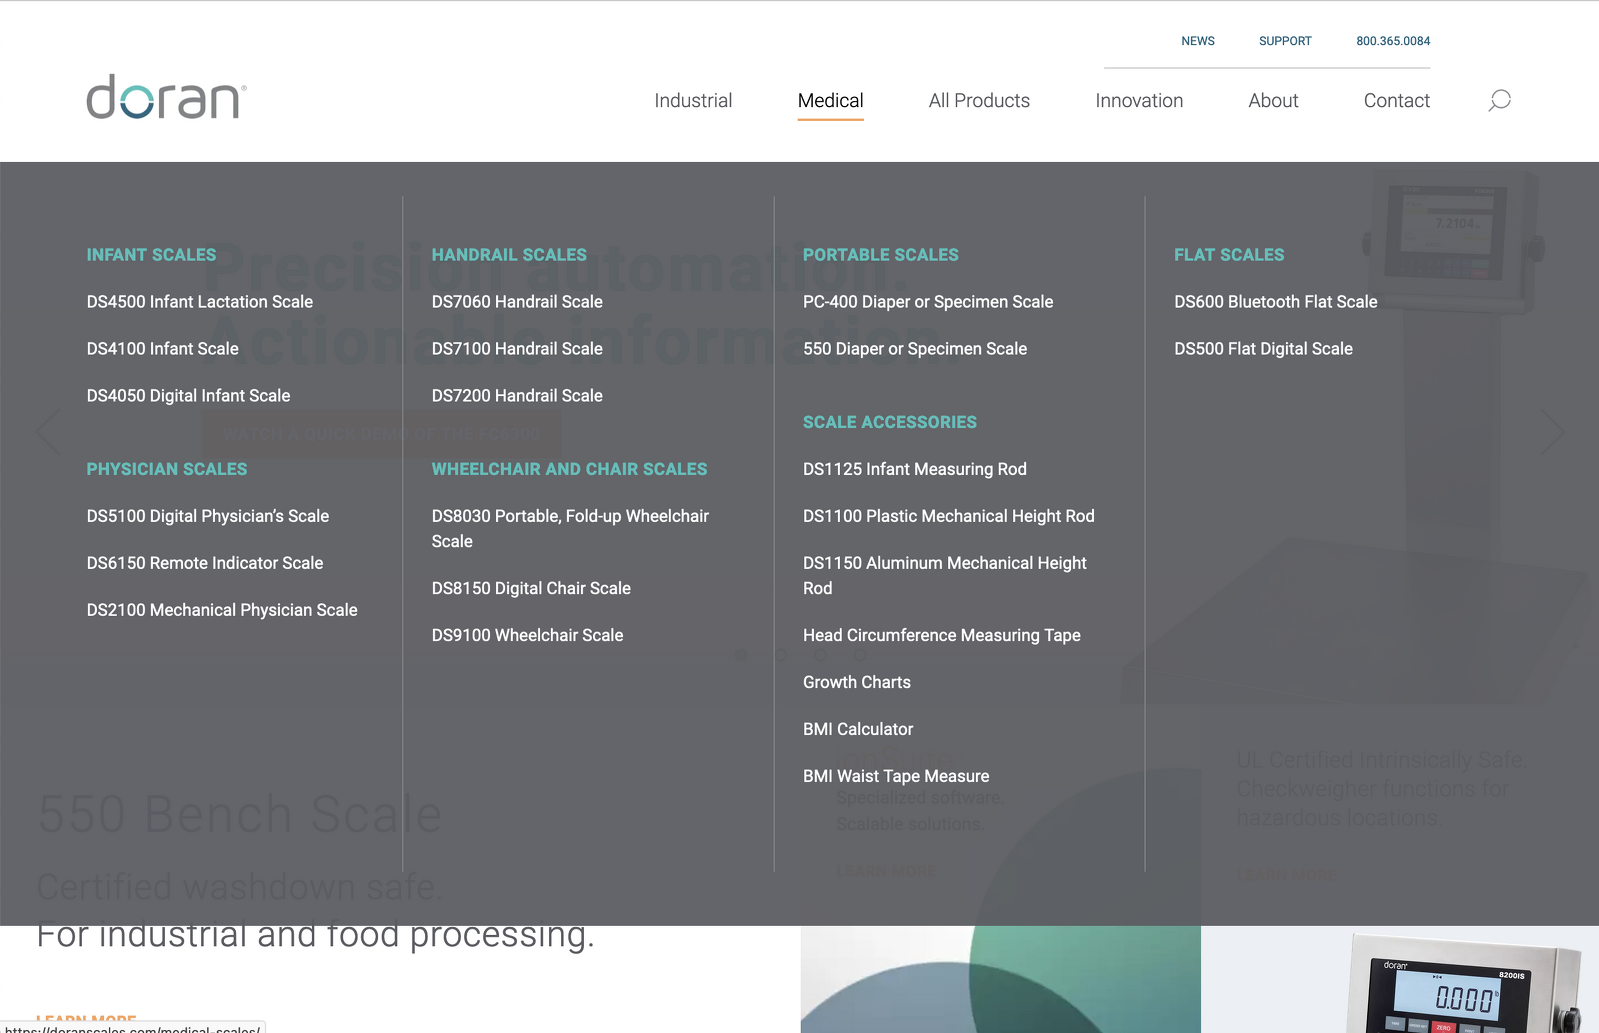Viewport: 1599px width, 1033px height.
Task: Open the Portable Scales category
Action: point(881,255)
